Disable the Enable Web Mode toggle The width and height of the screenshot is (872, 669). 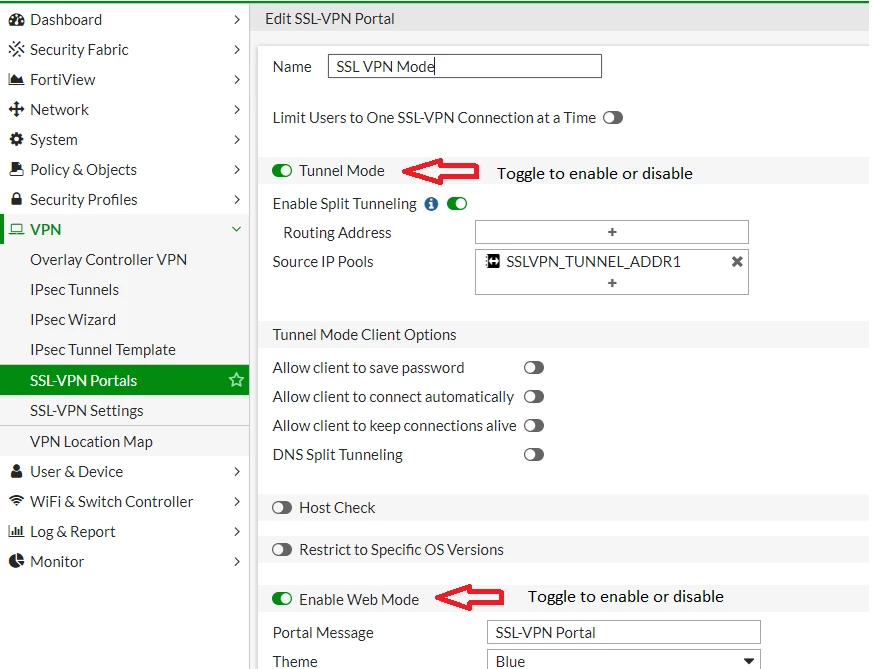[282, 599]
